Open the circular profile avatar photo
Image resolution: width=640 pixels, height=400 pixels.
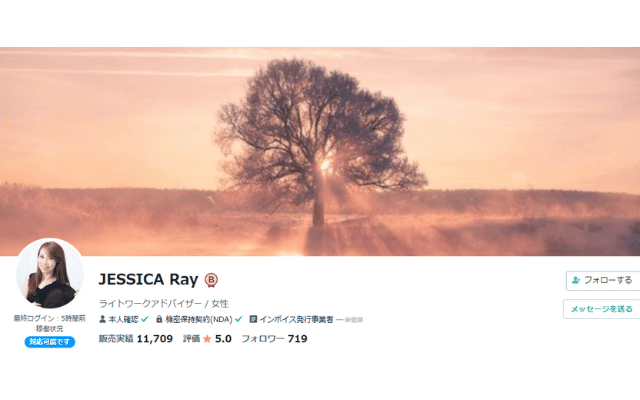click(50, 273)
